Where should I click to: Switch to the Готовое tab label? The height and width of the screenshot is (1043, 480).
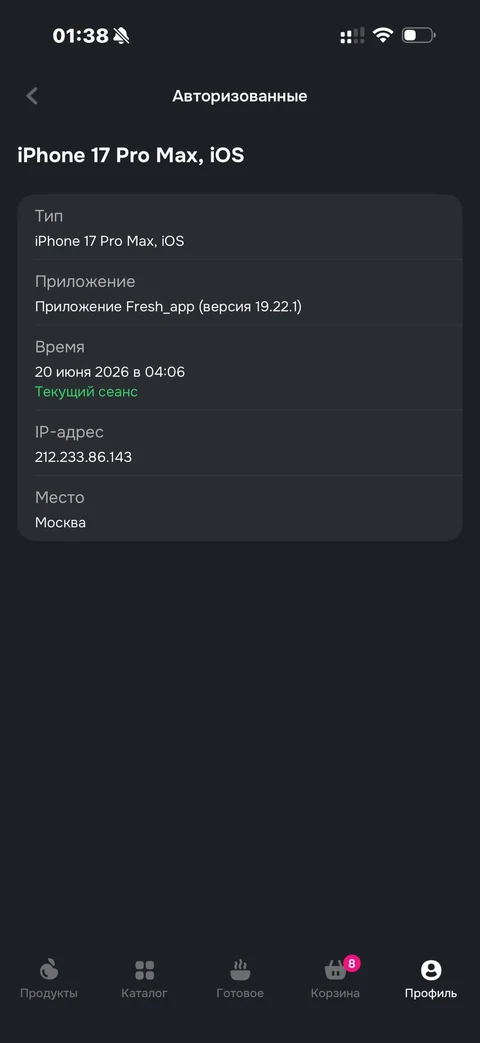click(240, 993)
